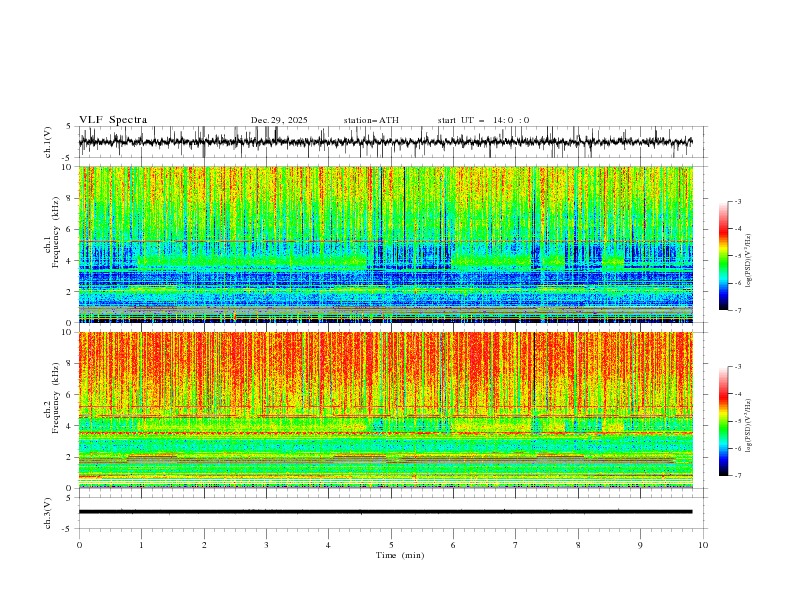Click the "9" tick label on the Time axis

tap(640, 545)
